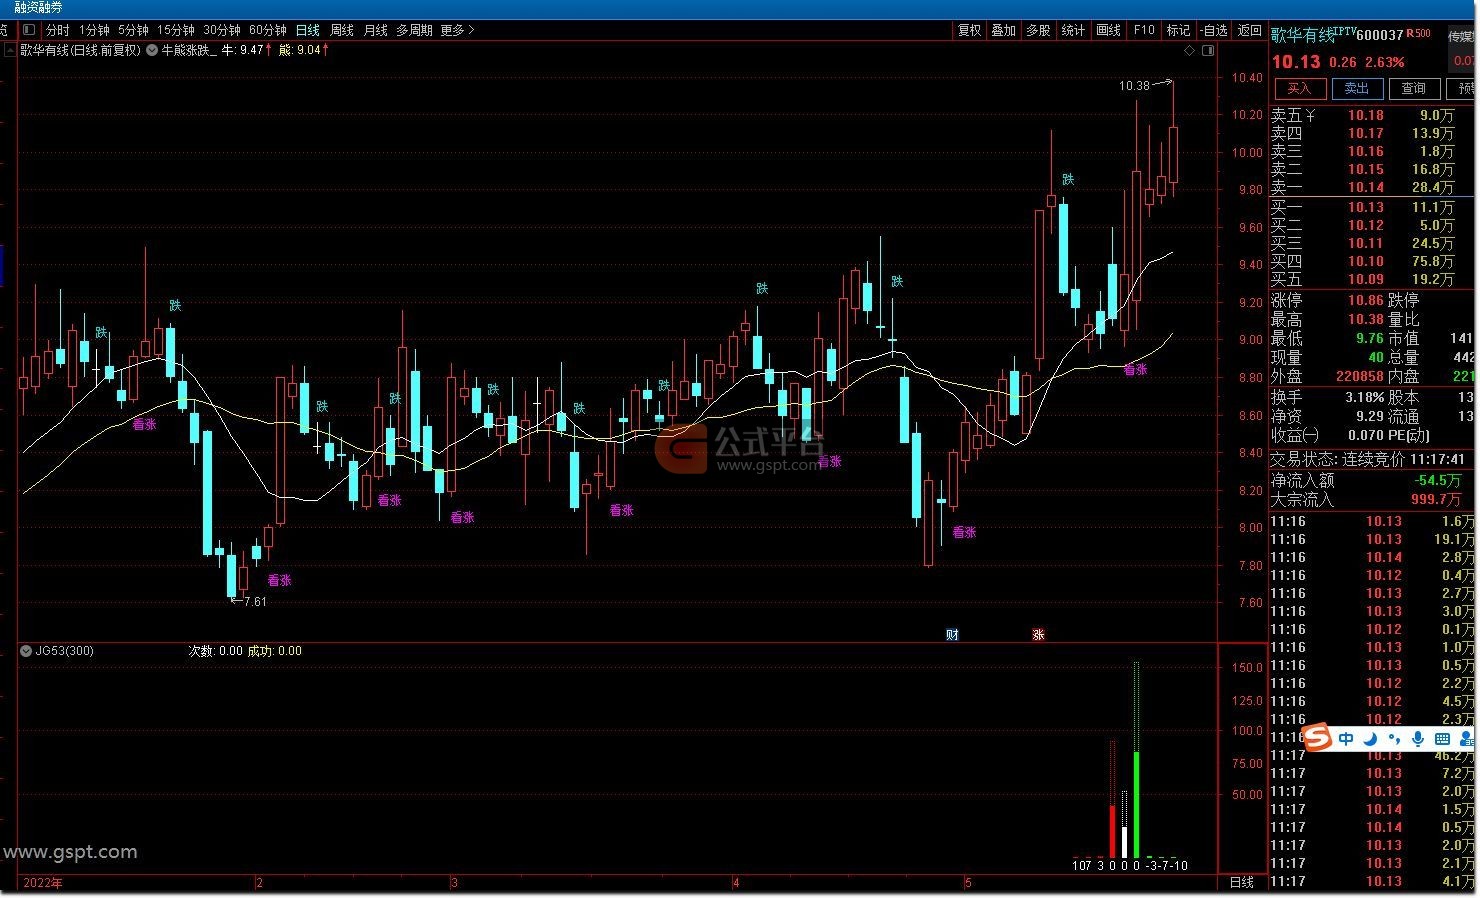This screenshot has width=1480, height=898.
Task: Open the 牛熊涨跌 indicator dropdown arrow
Action: [x=152, y=49]
